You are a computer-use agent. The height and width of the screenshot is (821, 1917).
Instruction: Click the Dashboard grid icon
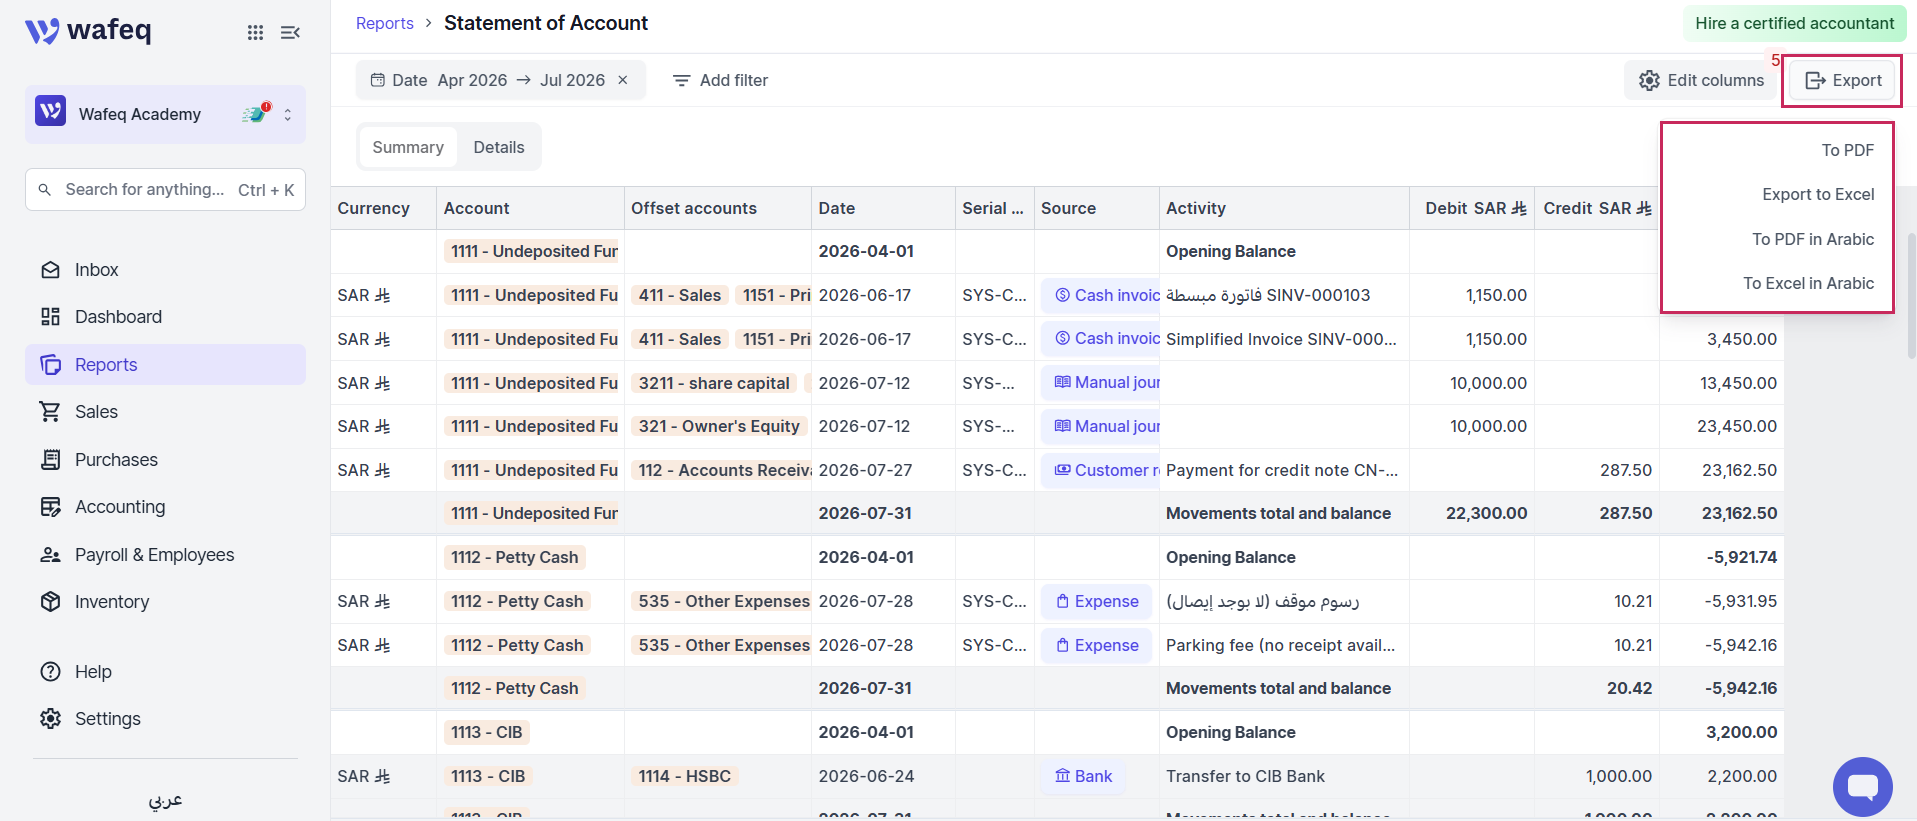coord(50,317)
